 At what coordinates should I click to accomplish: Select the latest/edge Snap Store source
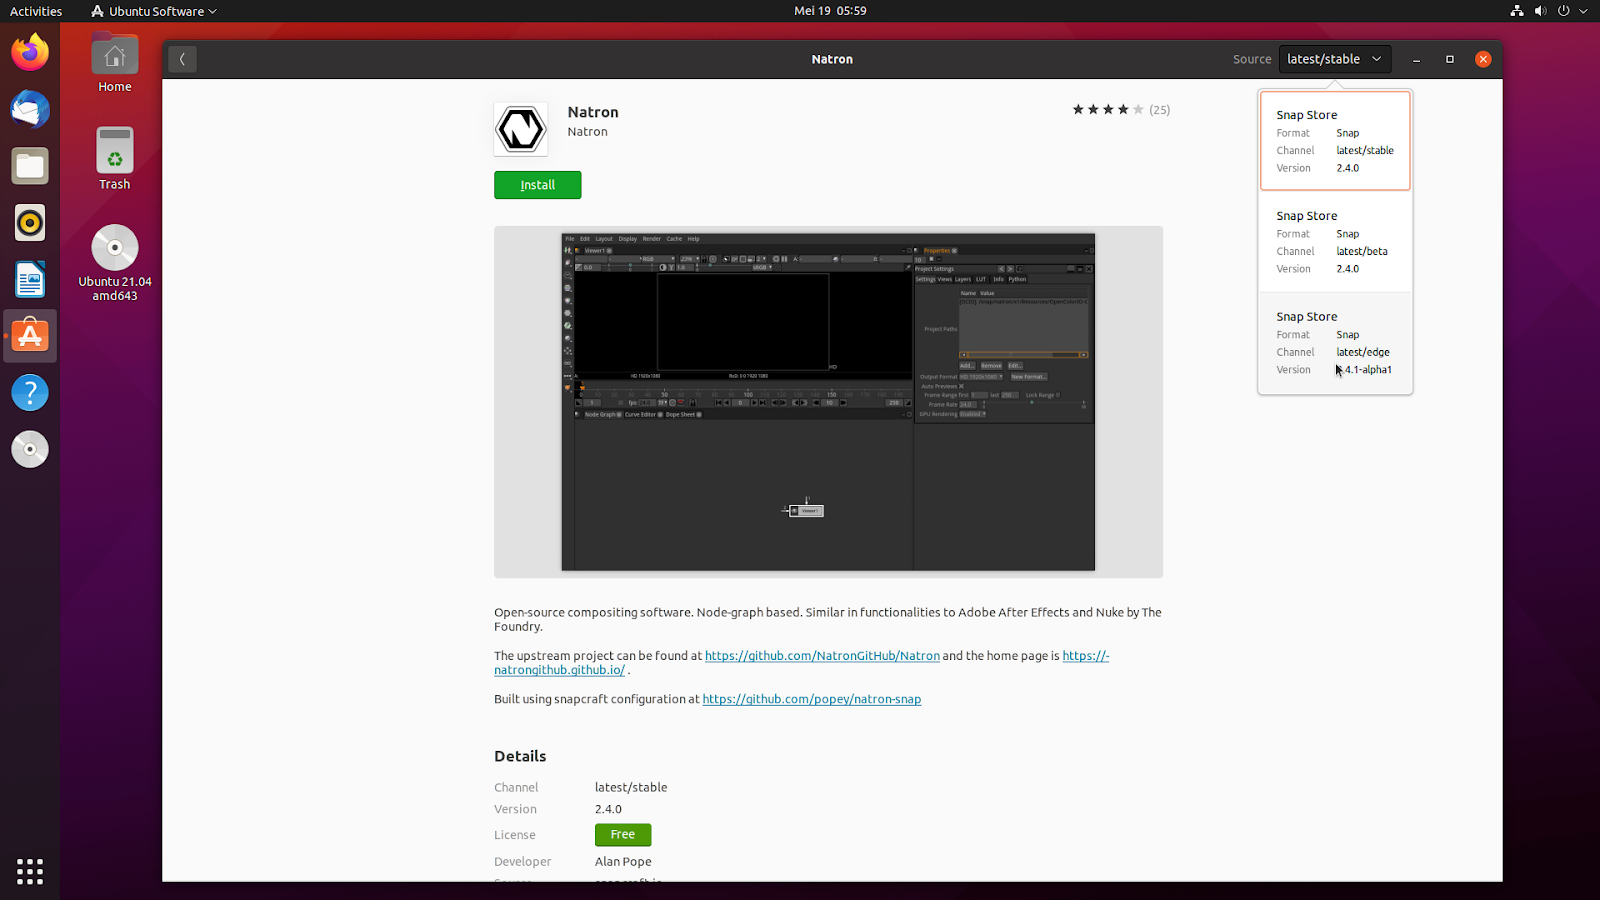1335,342
